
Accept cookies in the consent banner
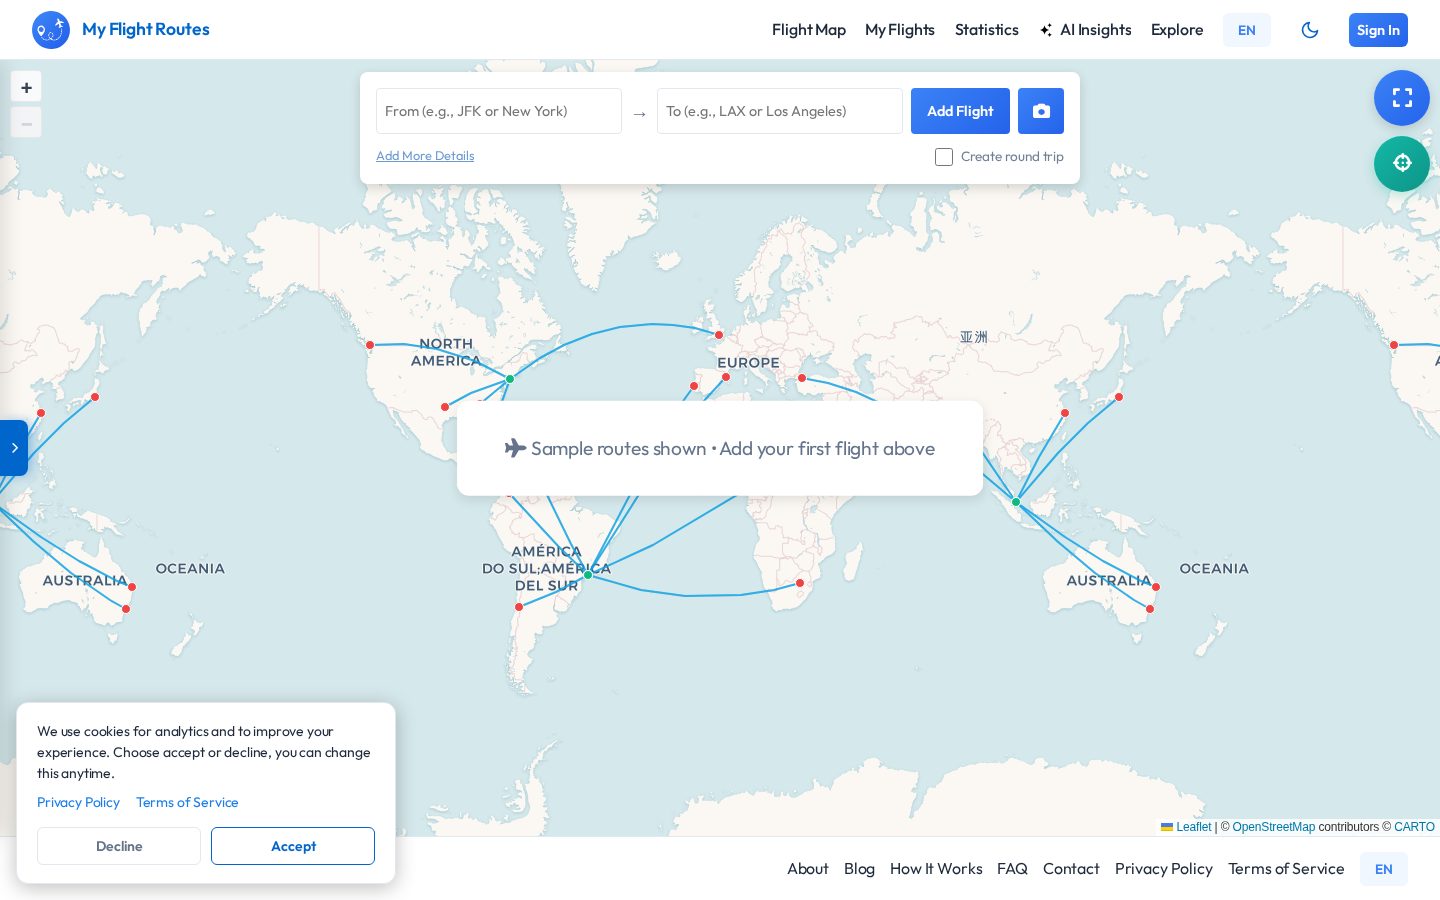coord(293,846)
